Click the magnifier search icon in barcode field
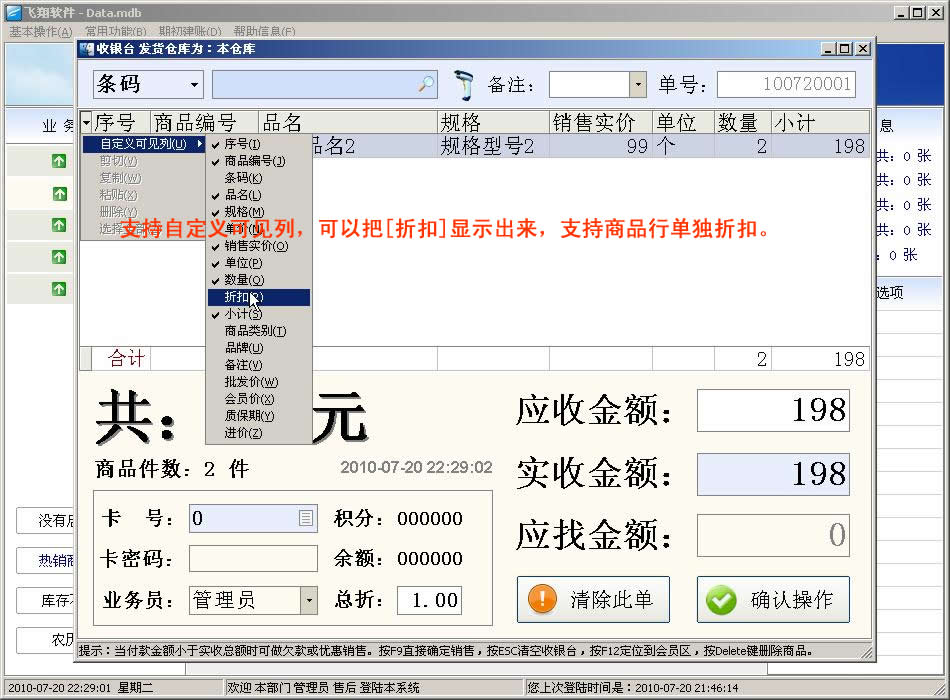This screenshot has width=950, height=700. pyautogui.click(x=426, y=85)
